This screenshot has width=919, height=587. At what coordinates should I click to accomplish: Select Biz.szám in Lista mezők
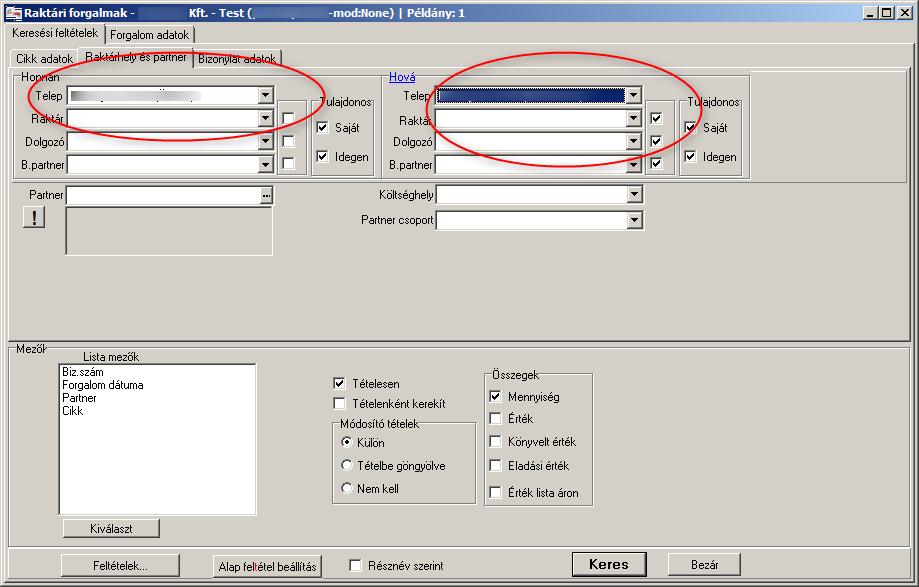(x=83, y=372)
